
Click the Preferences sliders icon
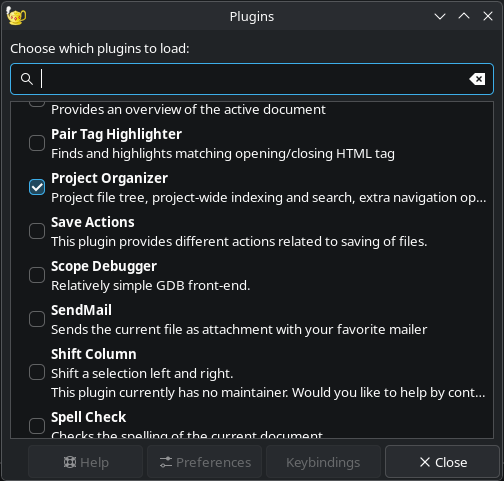(x=166, y=462)
